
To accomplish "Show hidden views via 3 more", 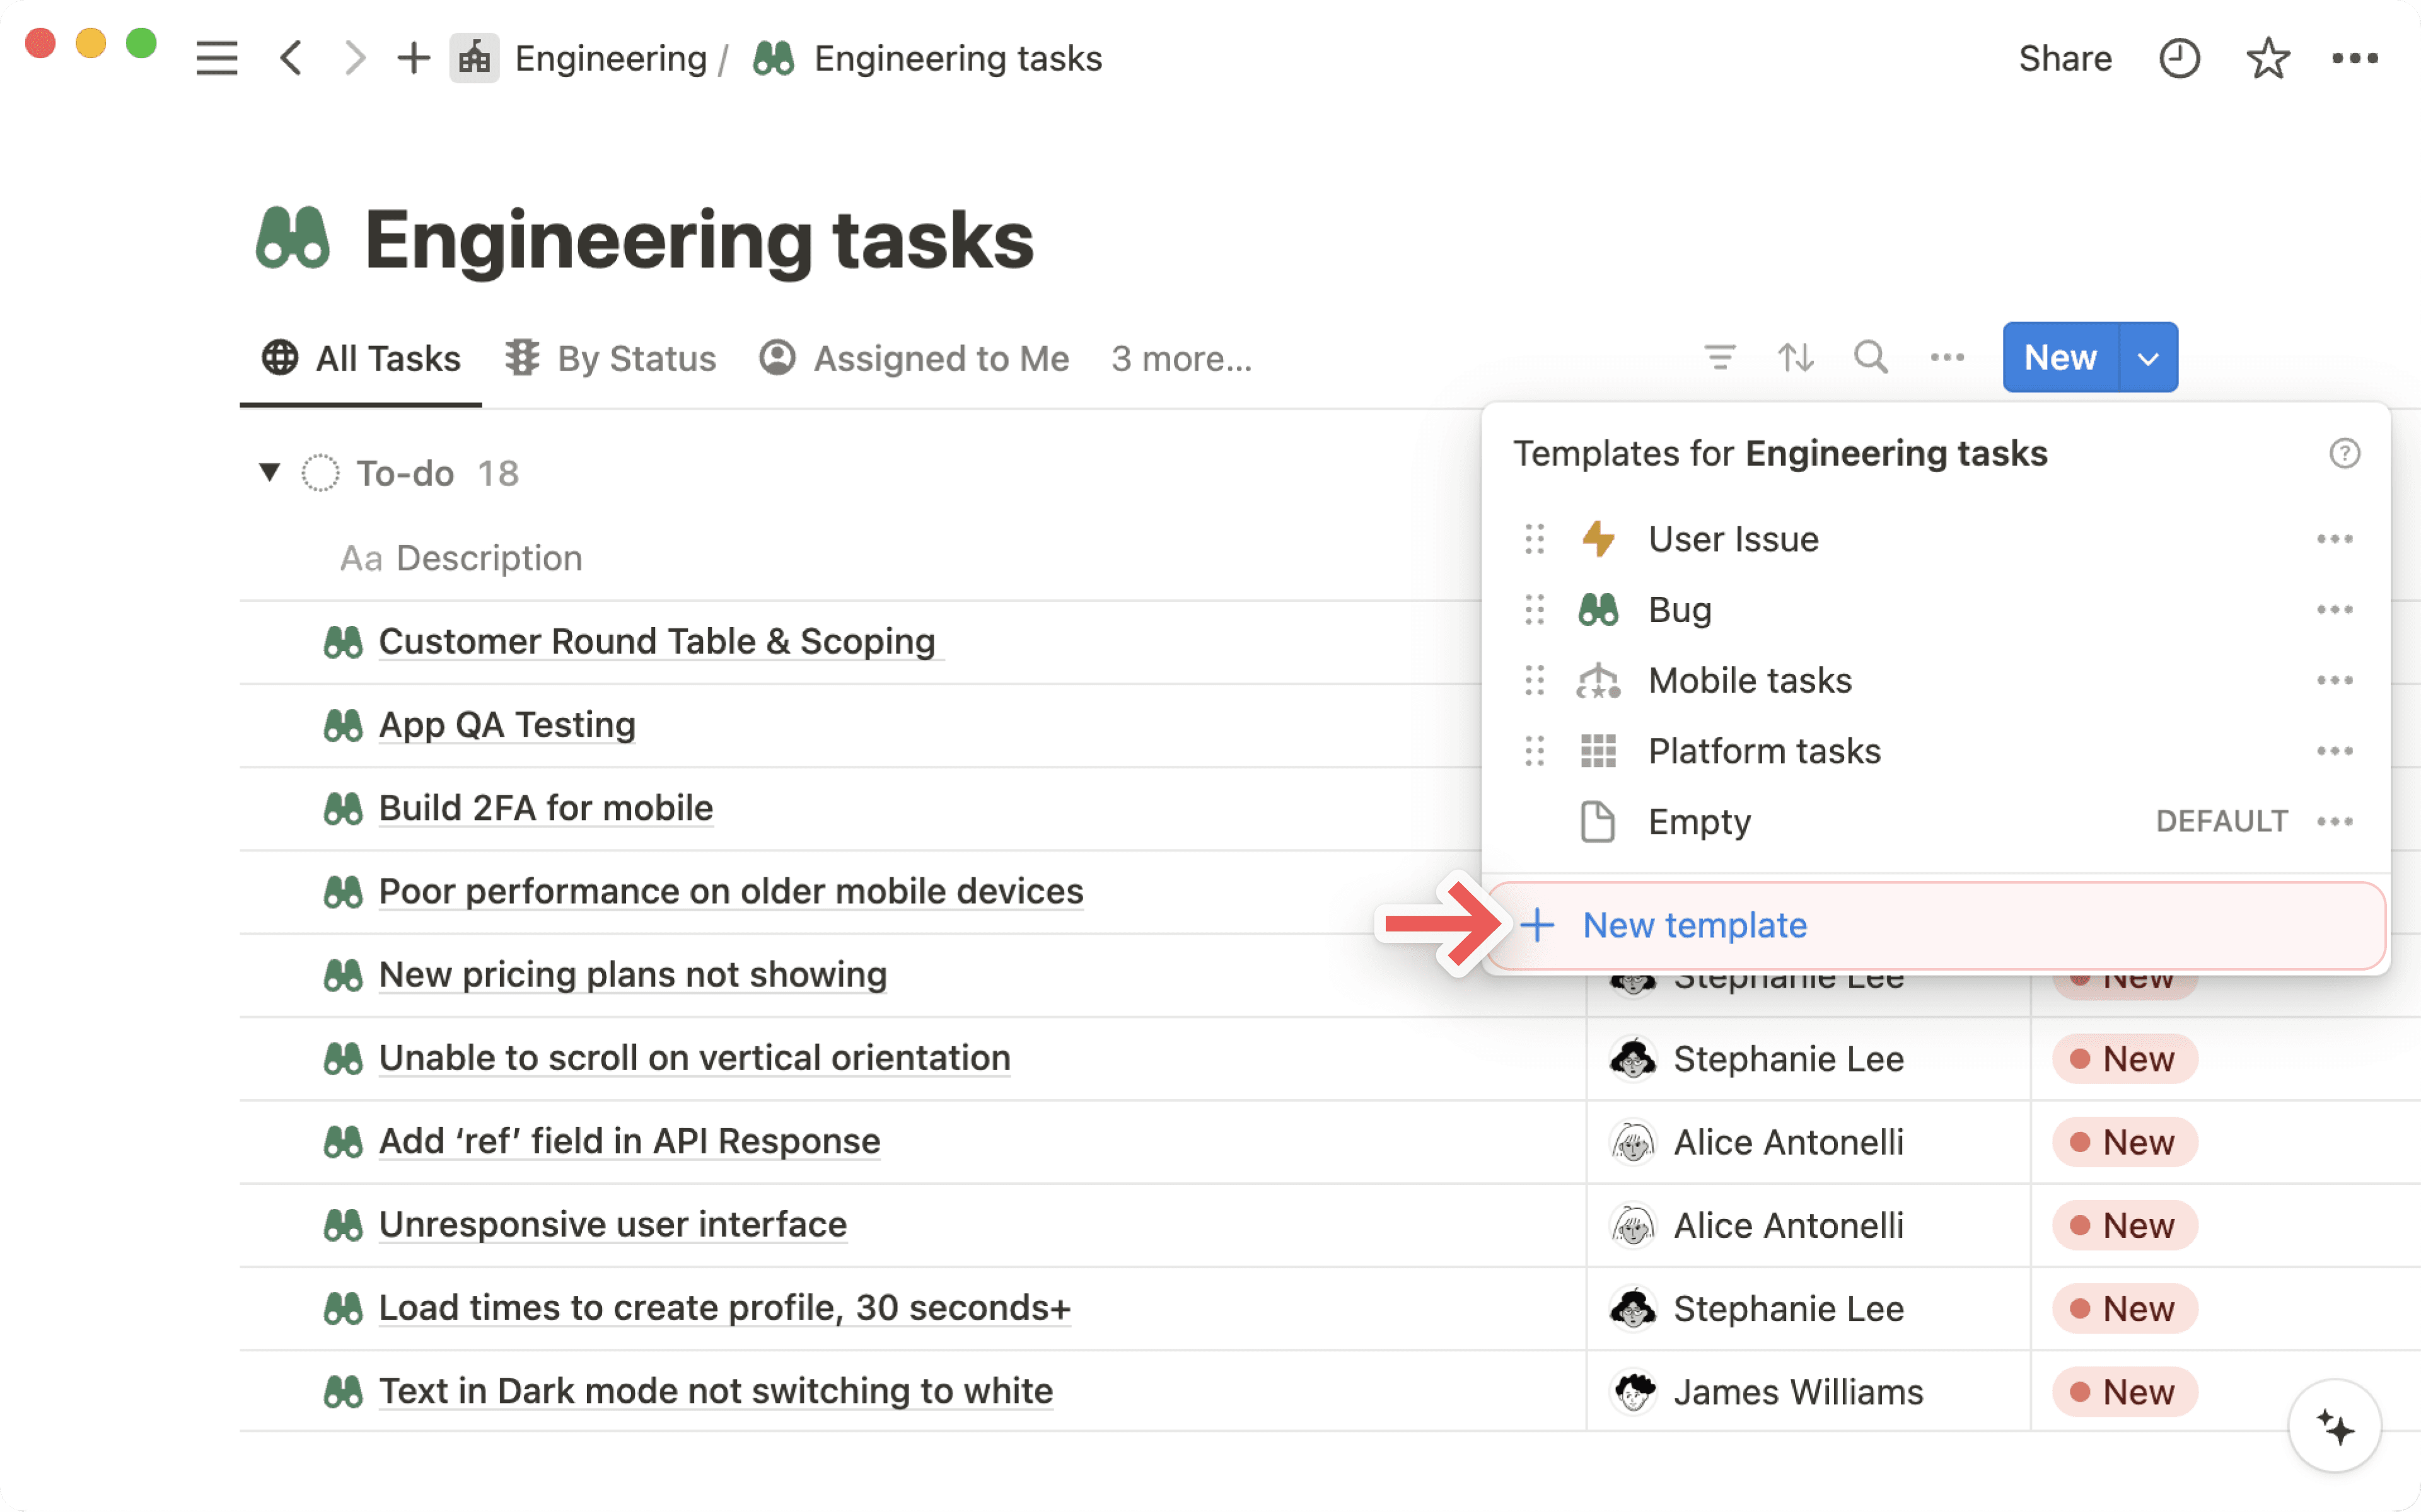I will point(1181,359).
